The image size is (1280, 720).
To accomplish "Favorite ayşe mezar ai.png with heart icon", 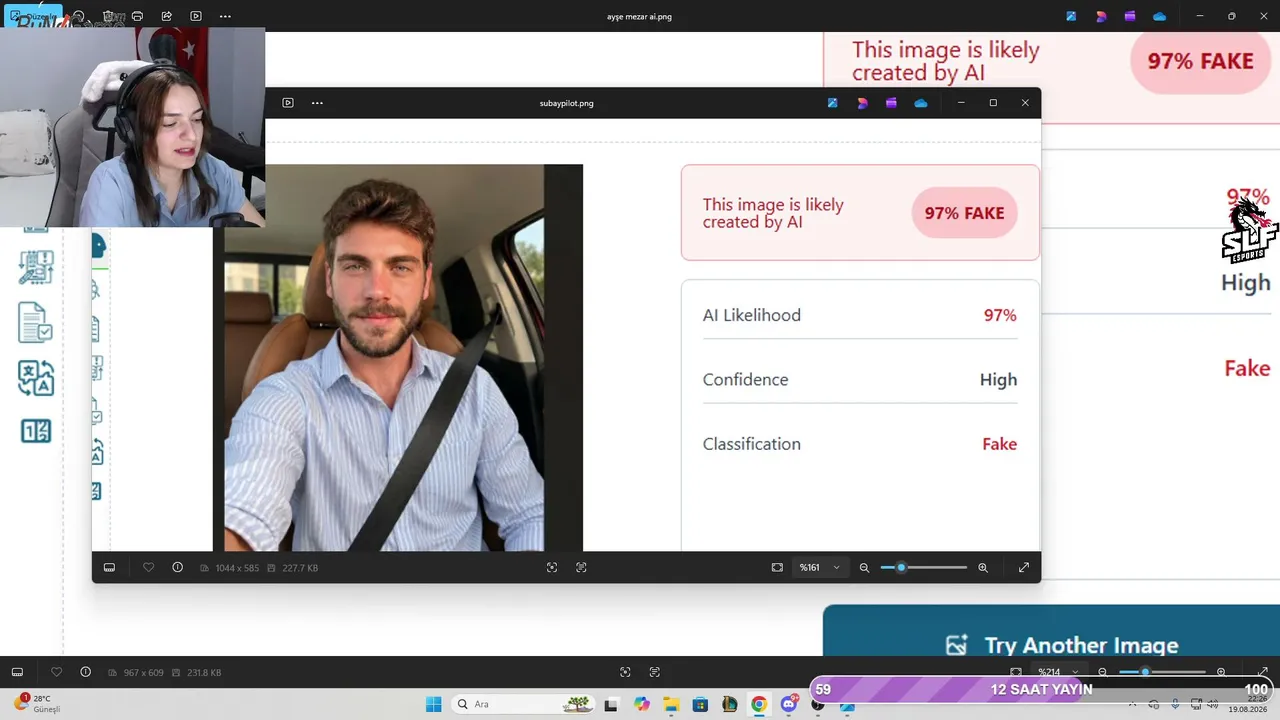I will (56, 672).
